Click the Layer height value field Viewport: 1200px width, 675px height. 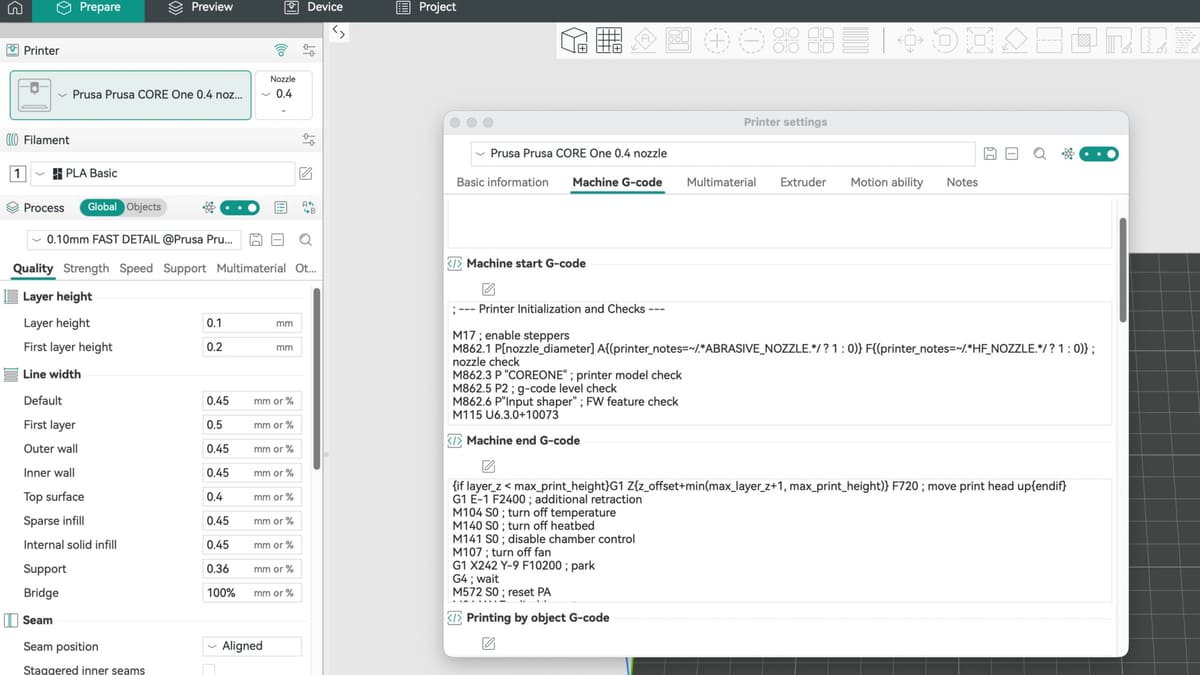(x=253, y=323)
